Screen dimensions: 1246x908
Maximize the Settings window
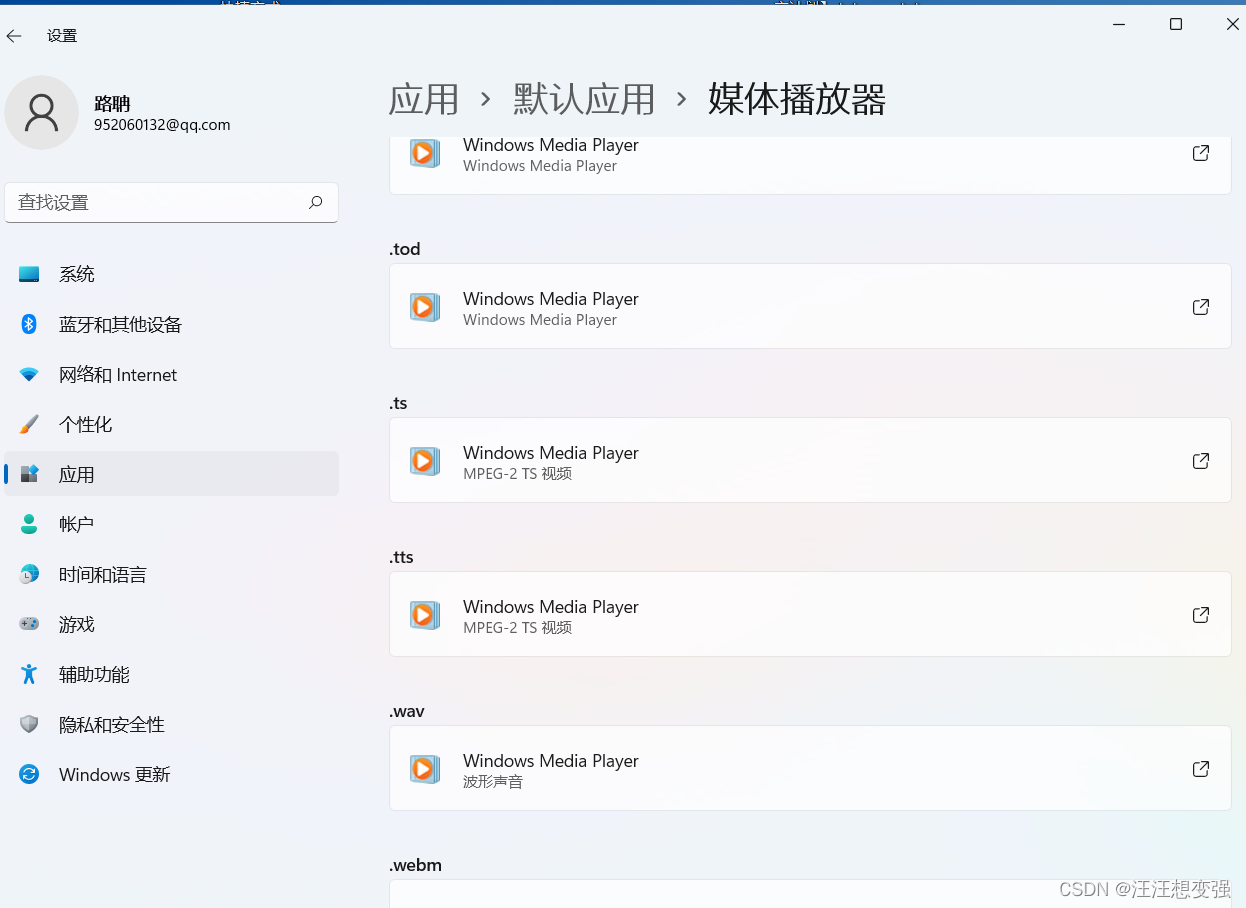click(x=1176, y=24)
